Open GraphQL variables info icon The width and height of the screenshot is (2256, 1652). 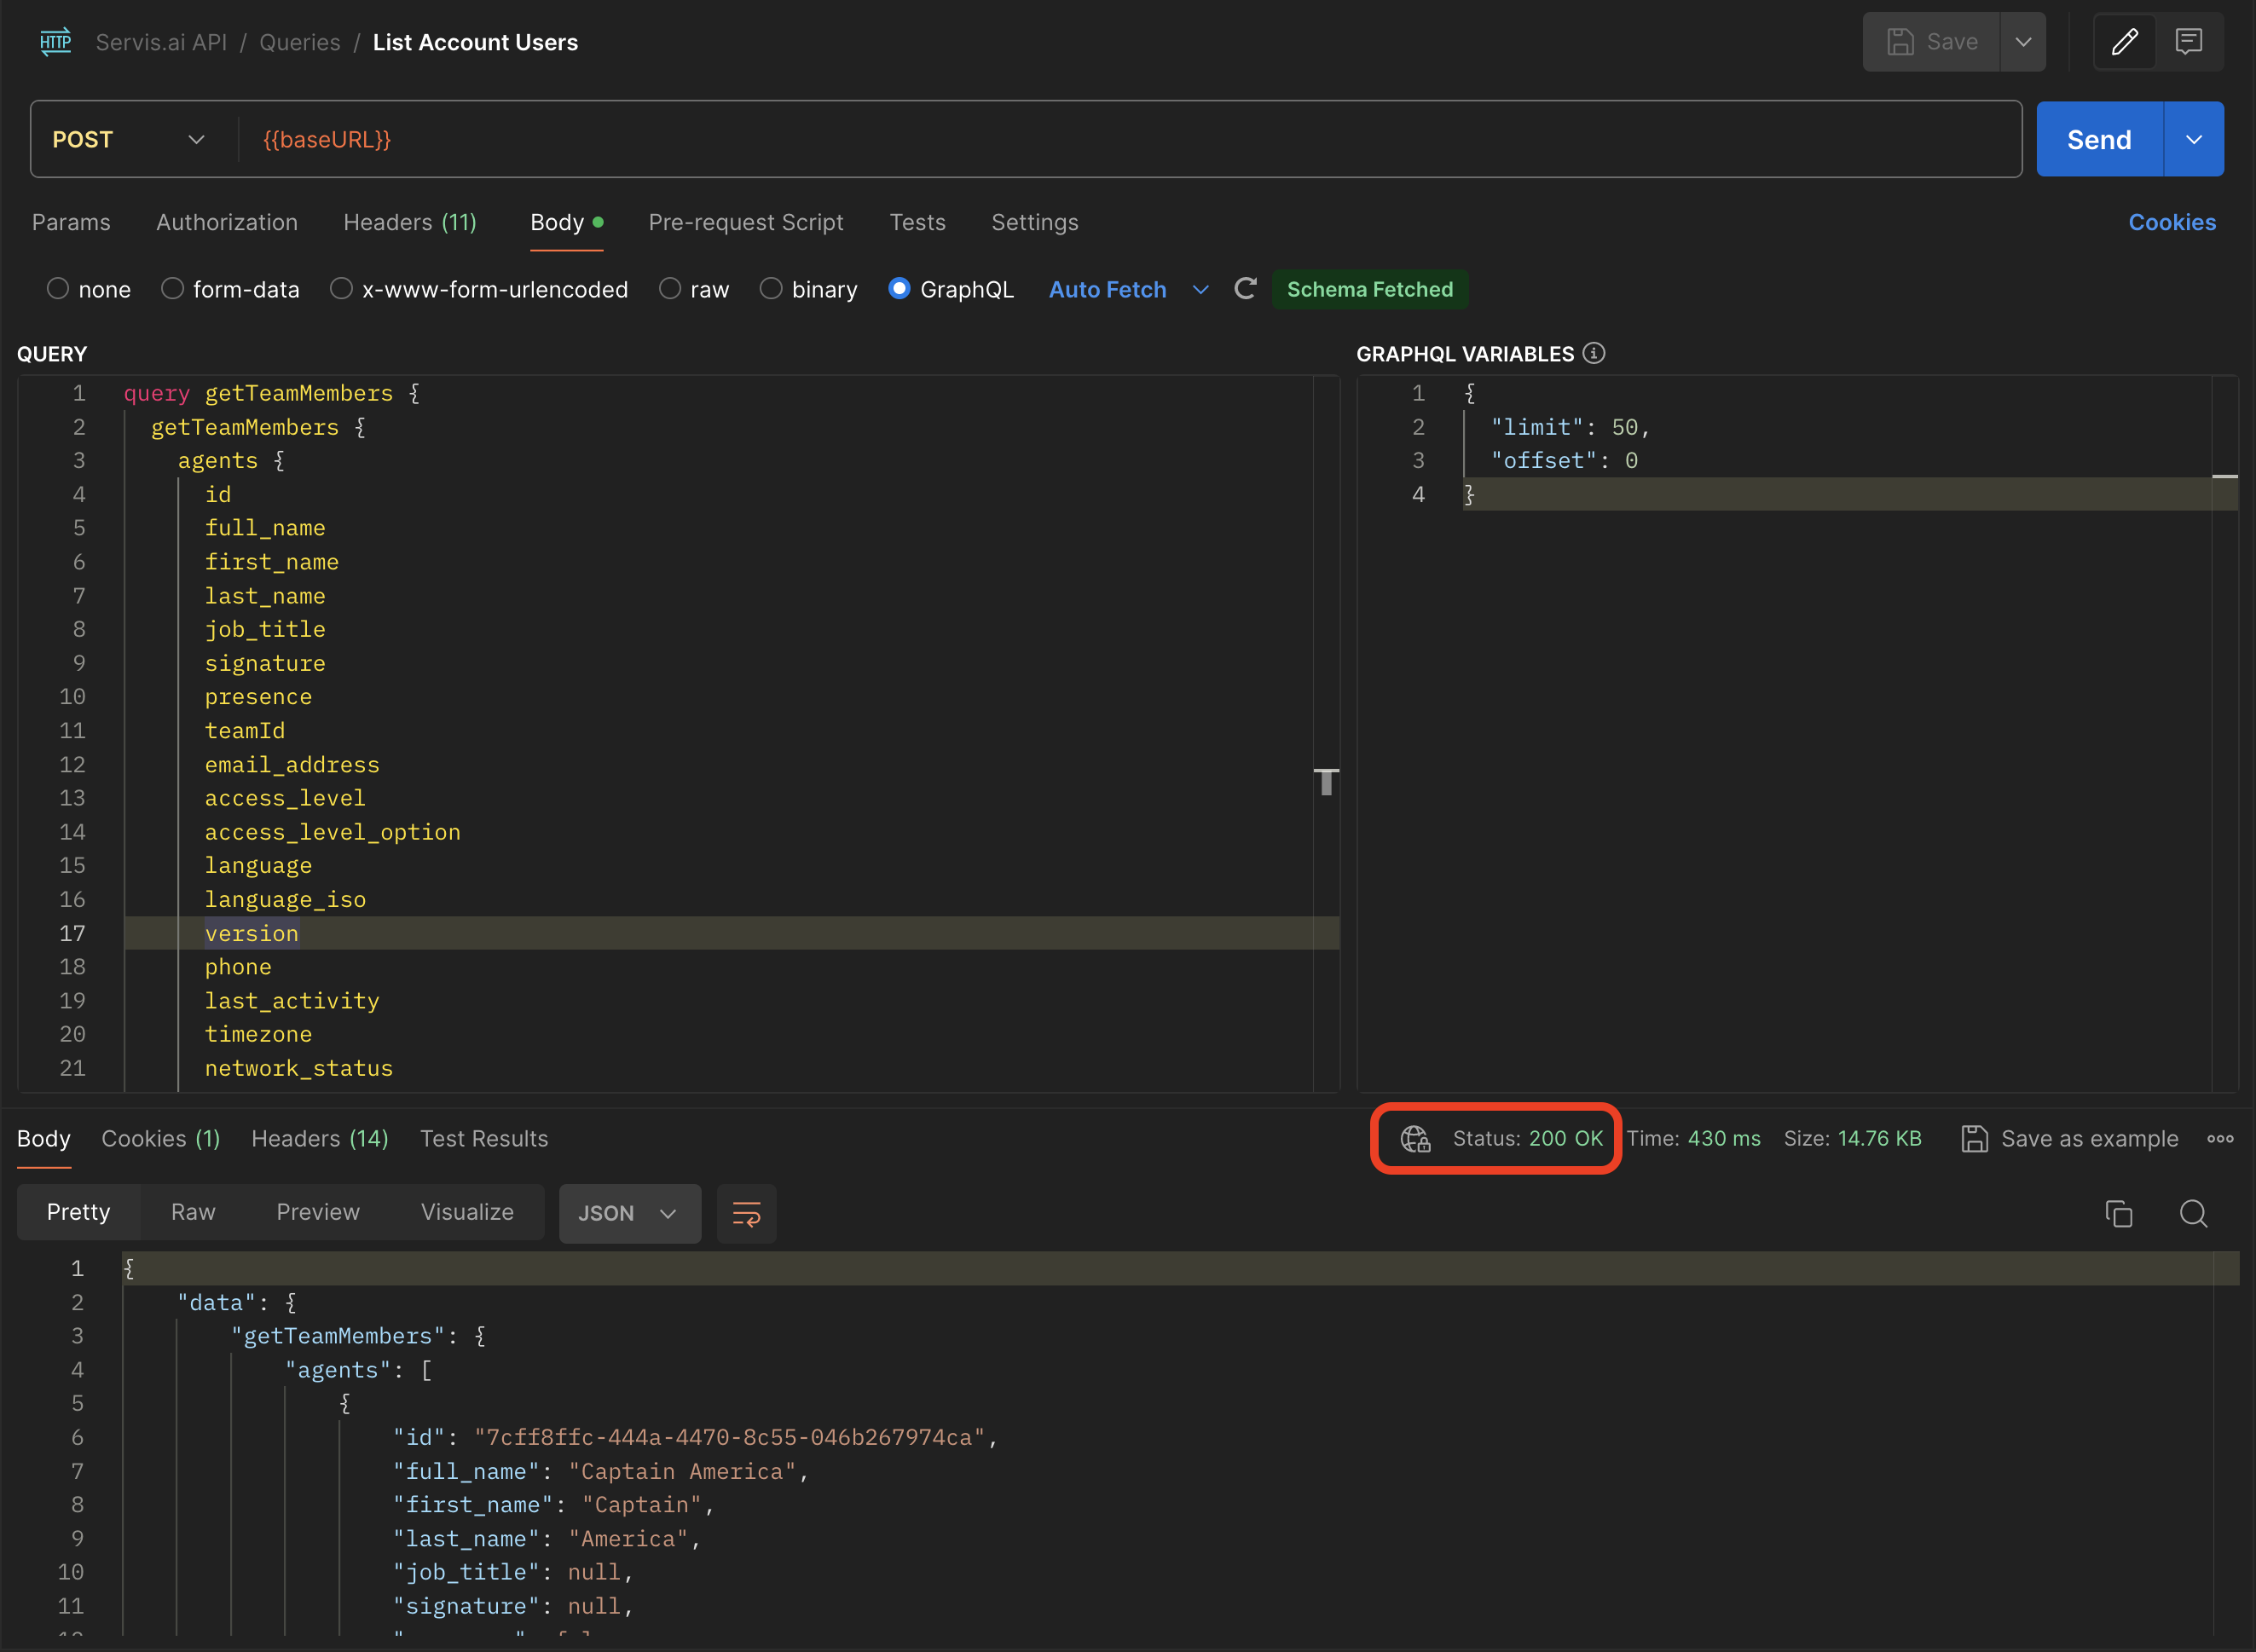coord(1594,353)
